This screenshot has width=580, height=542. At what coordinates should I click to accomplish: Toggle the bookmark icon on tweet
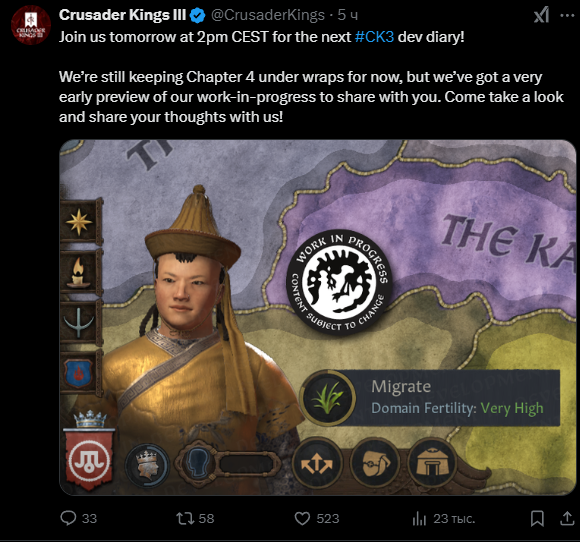(x=537, y=518)
